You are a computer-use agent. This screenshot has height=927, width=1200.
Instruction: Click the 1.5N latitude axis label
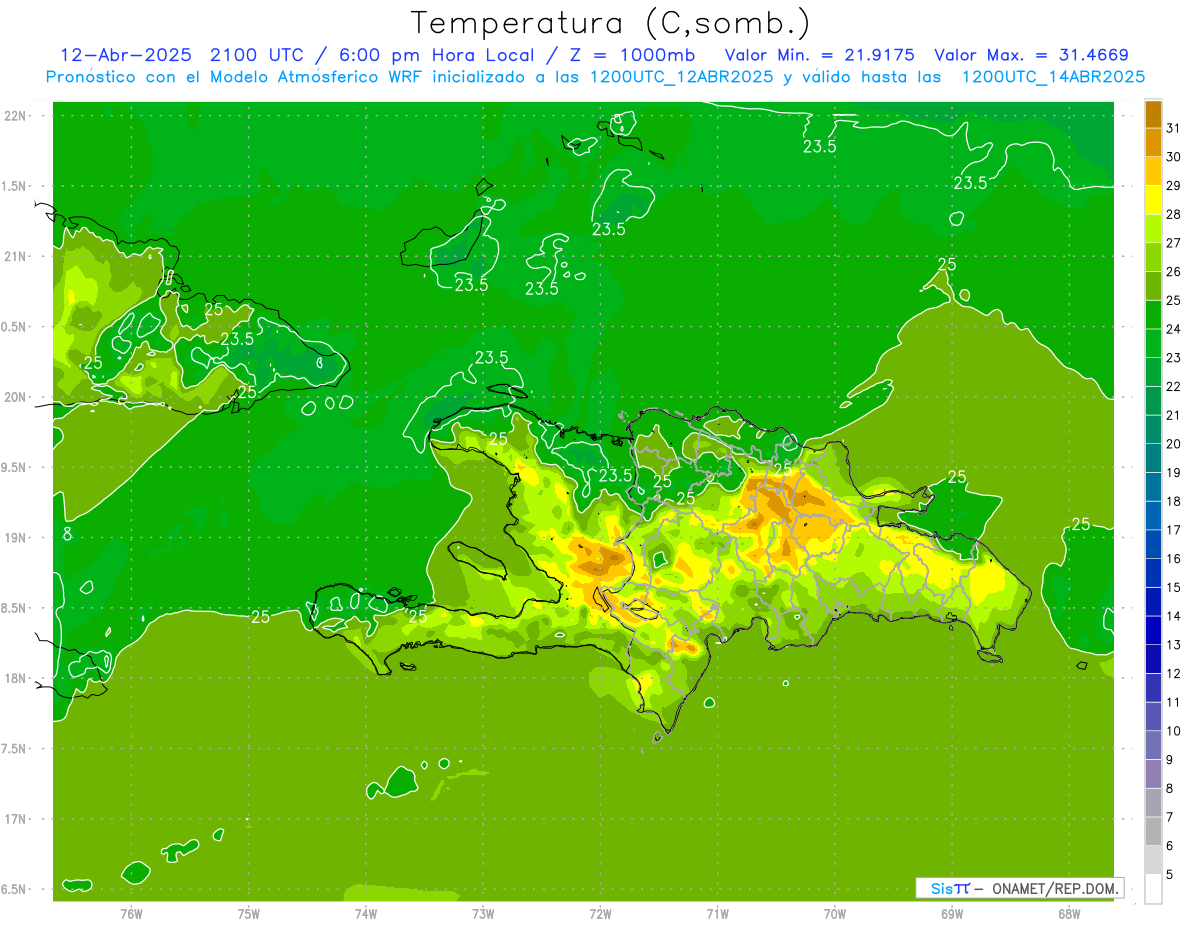(15, 186)
